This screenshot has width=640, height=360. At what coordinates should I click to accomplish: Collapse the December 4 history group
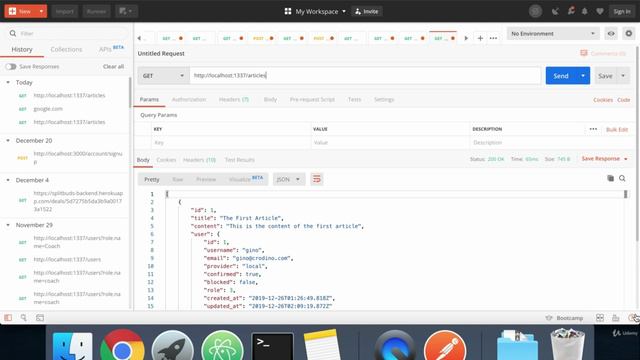tap(8, 180)
